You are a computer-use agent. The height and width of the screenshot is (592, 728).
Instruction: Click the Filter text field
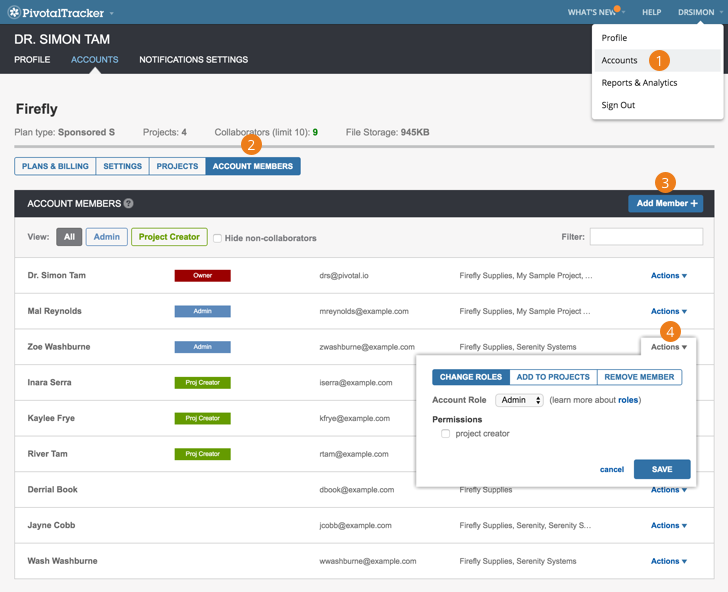pos(645,237)
